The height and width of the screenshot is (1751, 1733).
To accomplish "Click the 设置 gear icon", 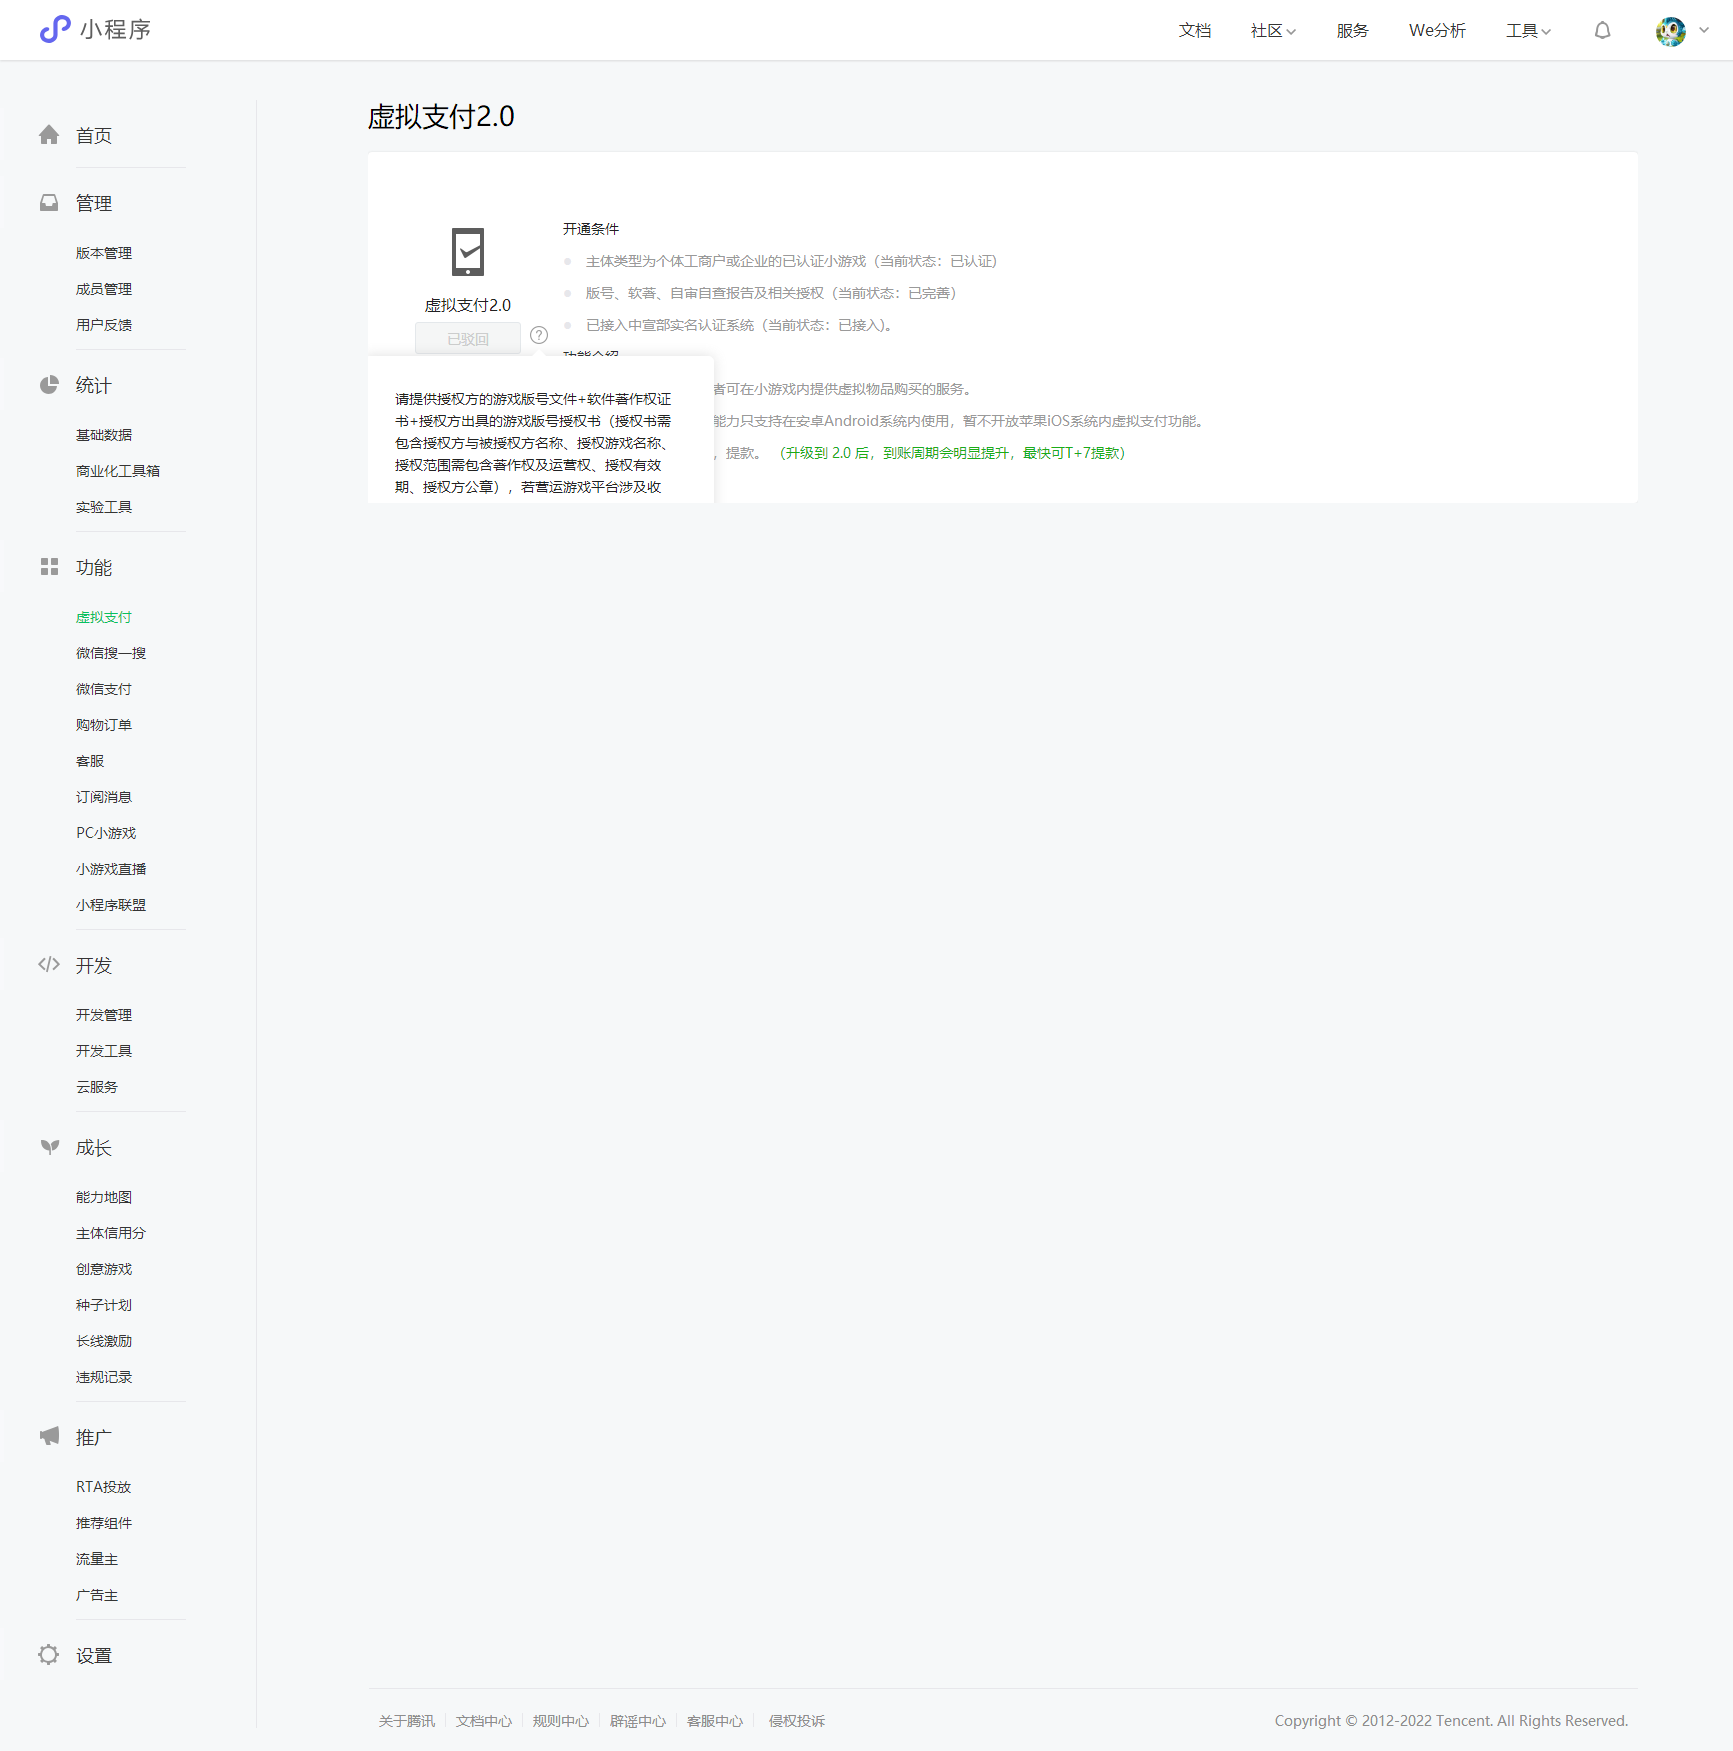I will (x=49, y=1655).
